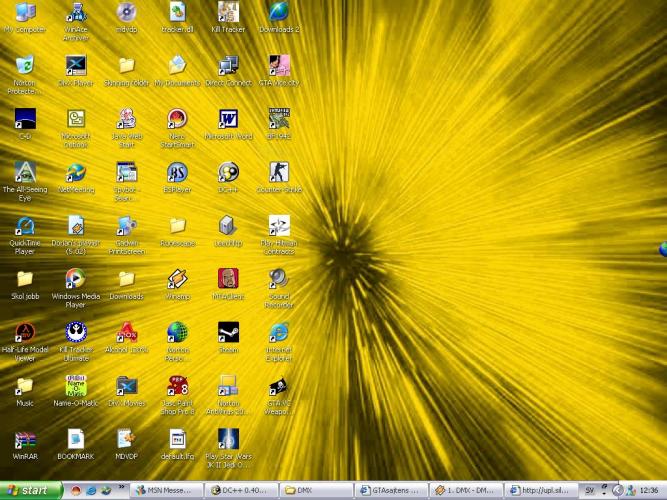Open the BSPlayer shortcut

pyautogui.click(x=177, y=173)
